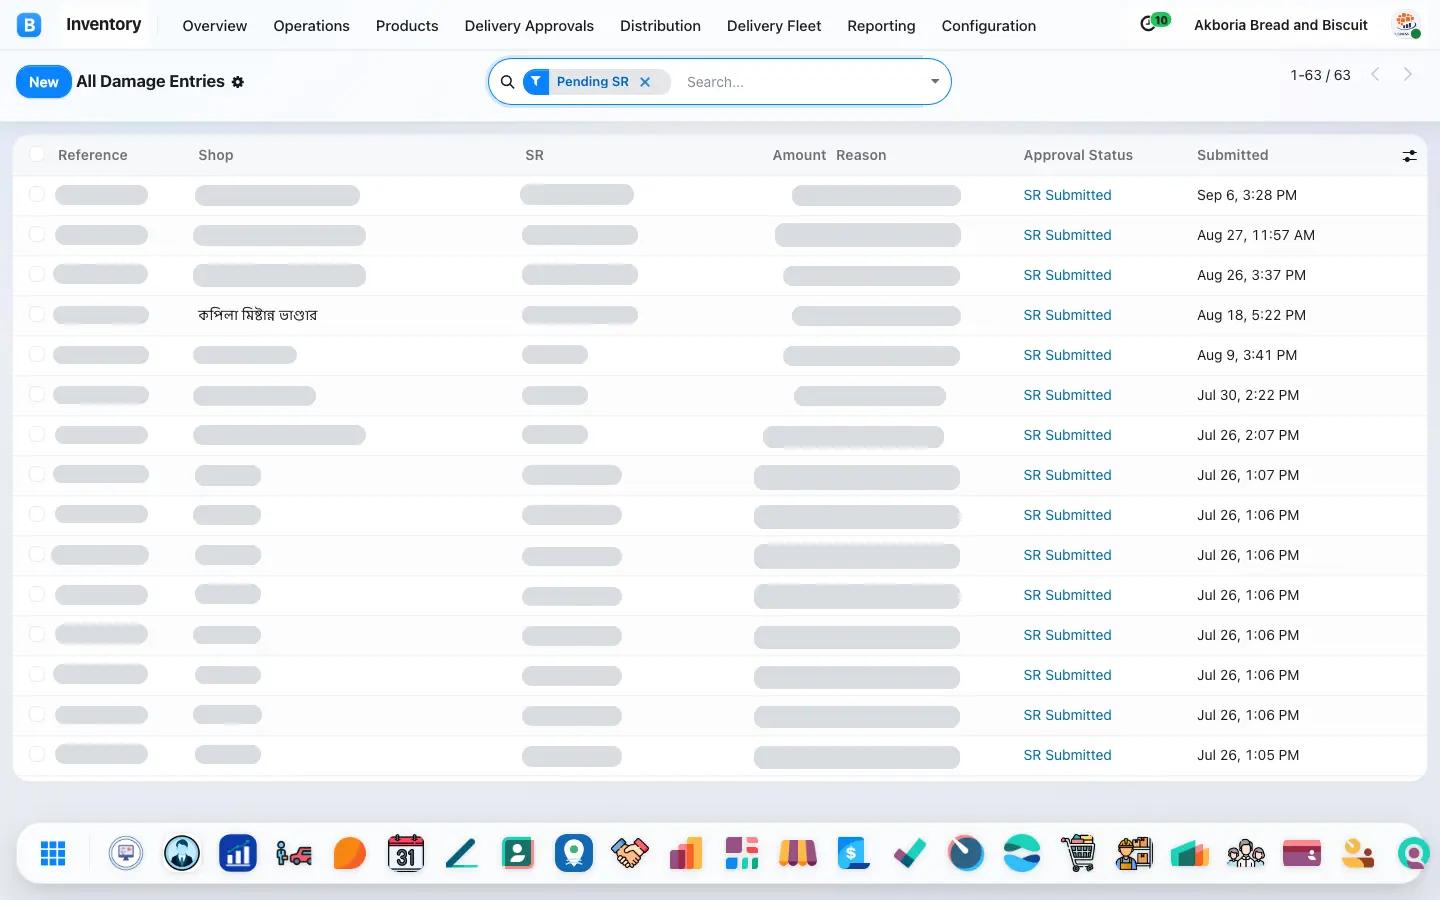
Task: Check the row submitted Sep 6, 3:28 PM
Action: pos(37,194)
